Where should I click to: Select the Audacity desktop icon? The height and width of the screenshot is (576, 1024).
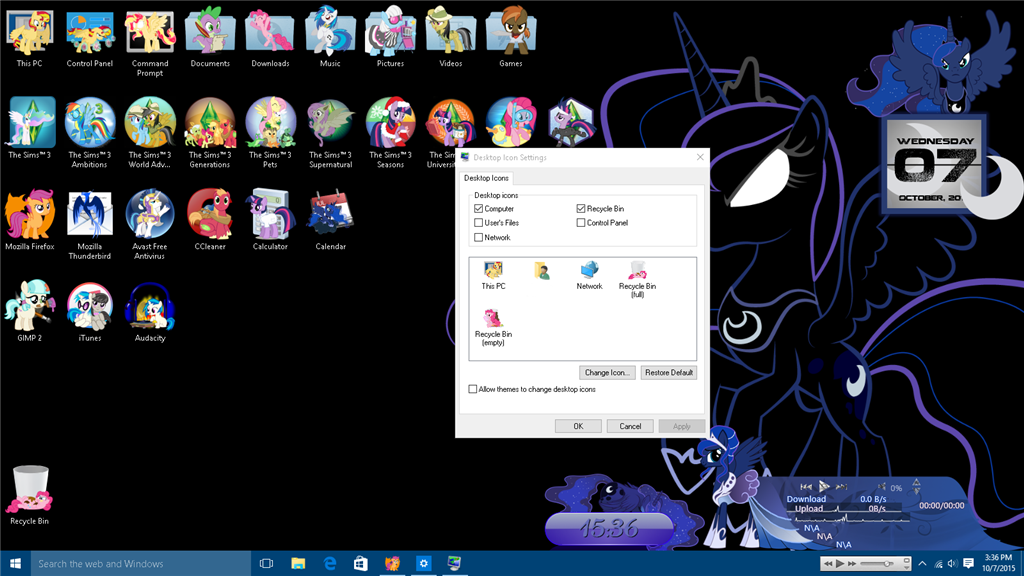(150, 312)
